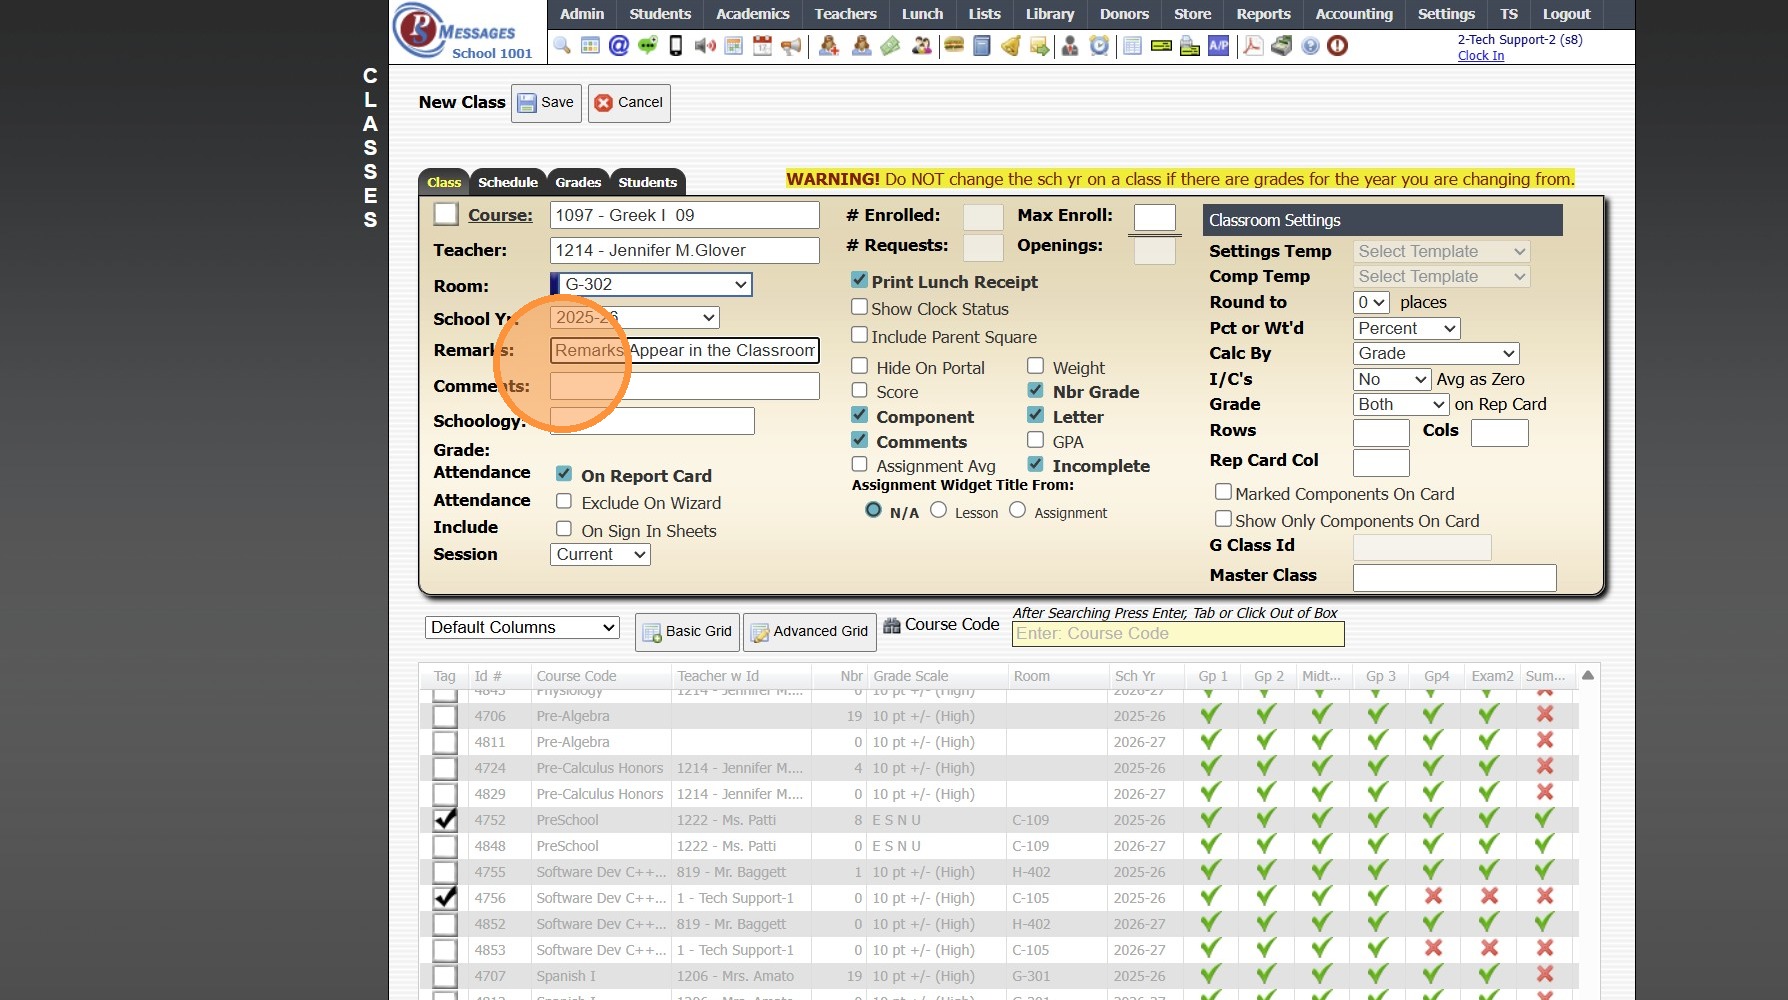1788x1000 pixels.
Task: Open the hamburger lunch icon
Action: (954, 46)
